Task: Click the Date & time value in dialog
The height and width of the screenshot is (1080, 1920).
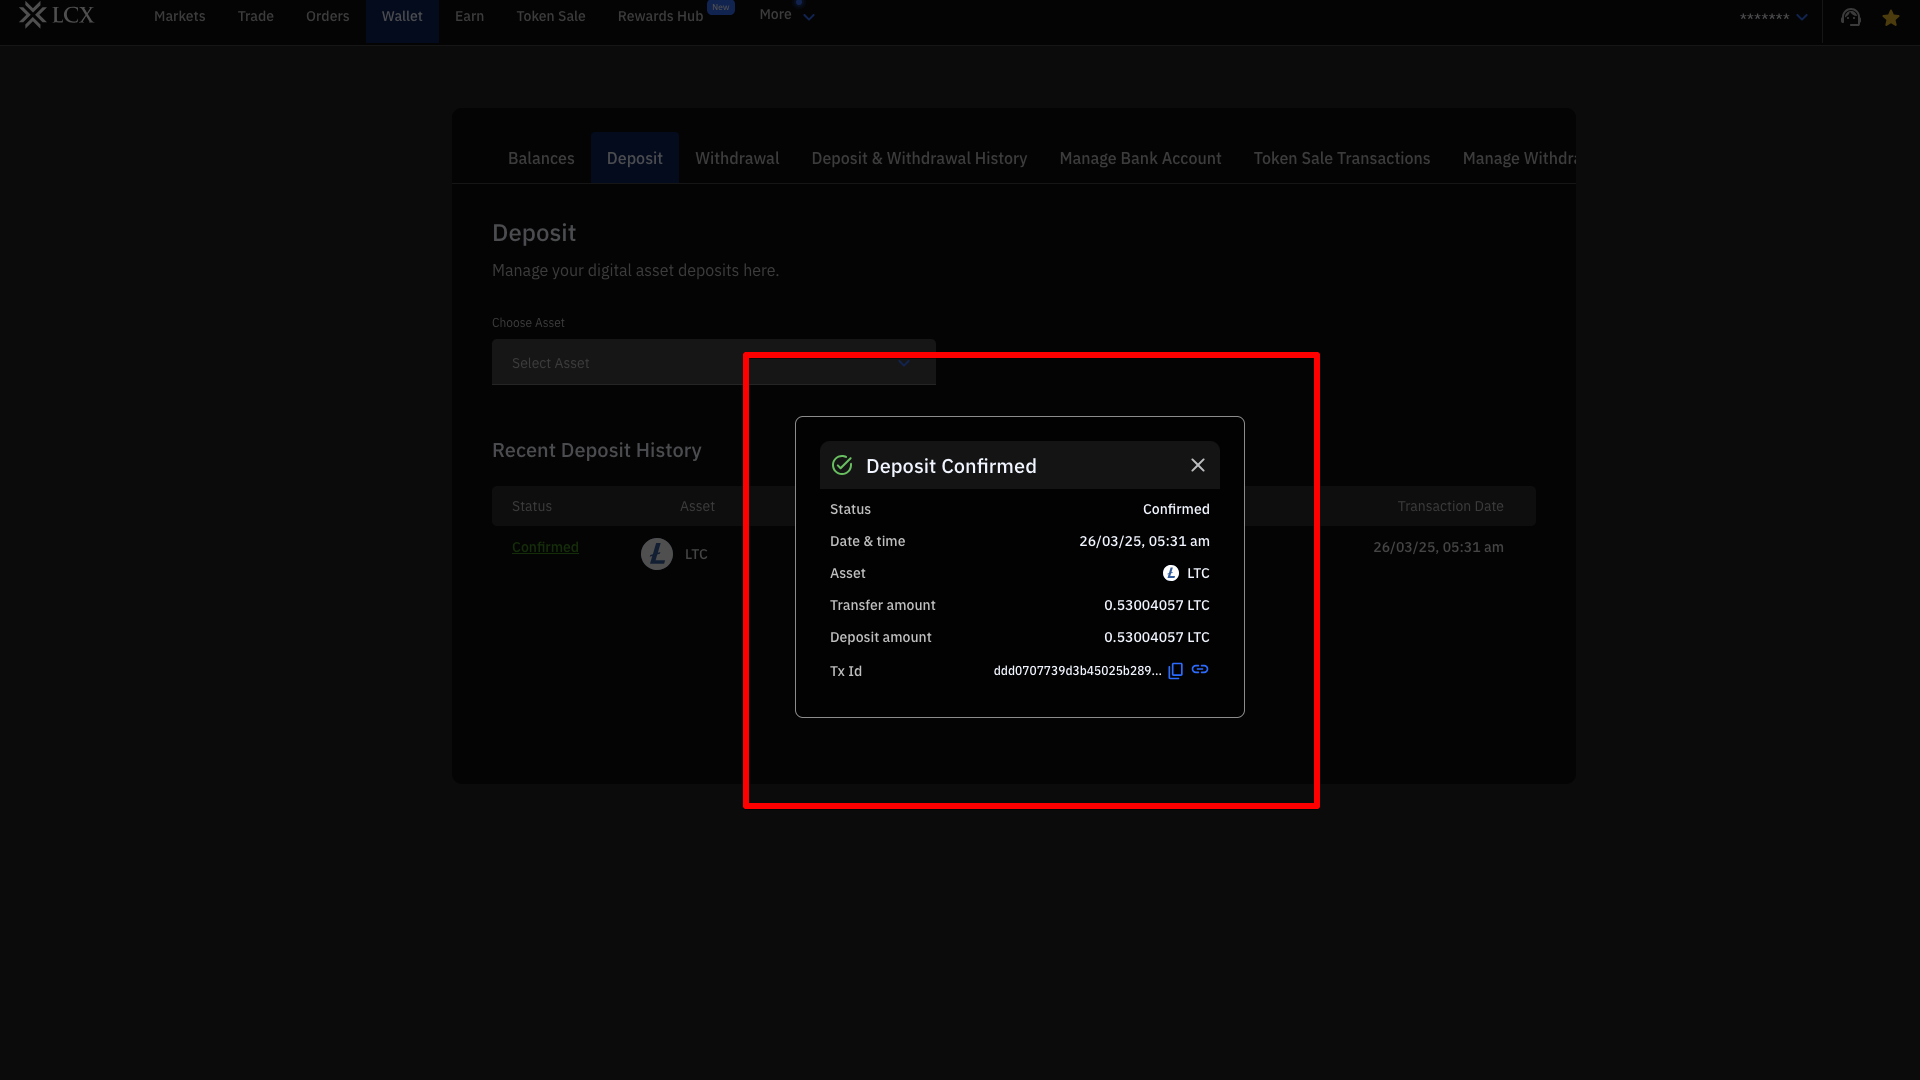Action: [x=1144, y=541]
